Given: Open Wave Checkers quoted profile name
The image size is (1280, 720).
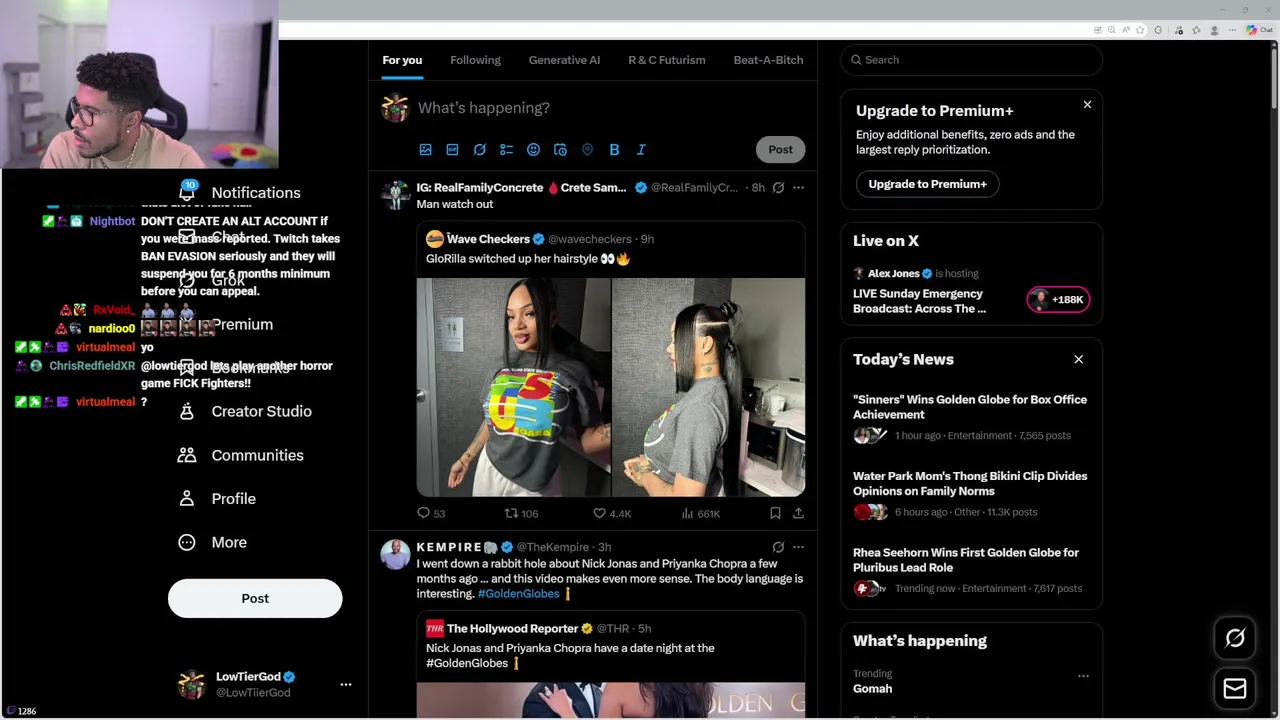Looking at the screenshot, I should 488,239.
